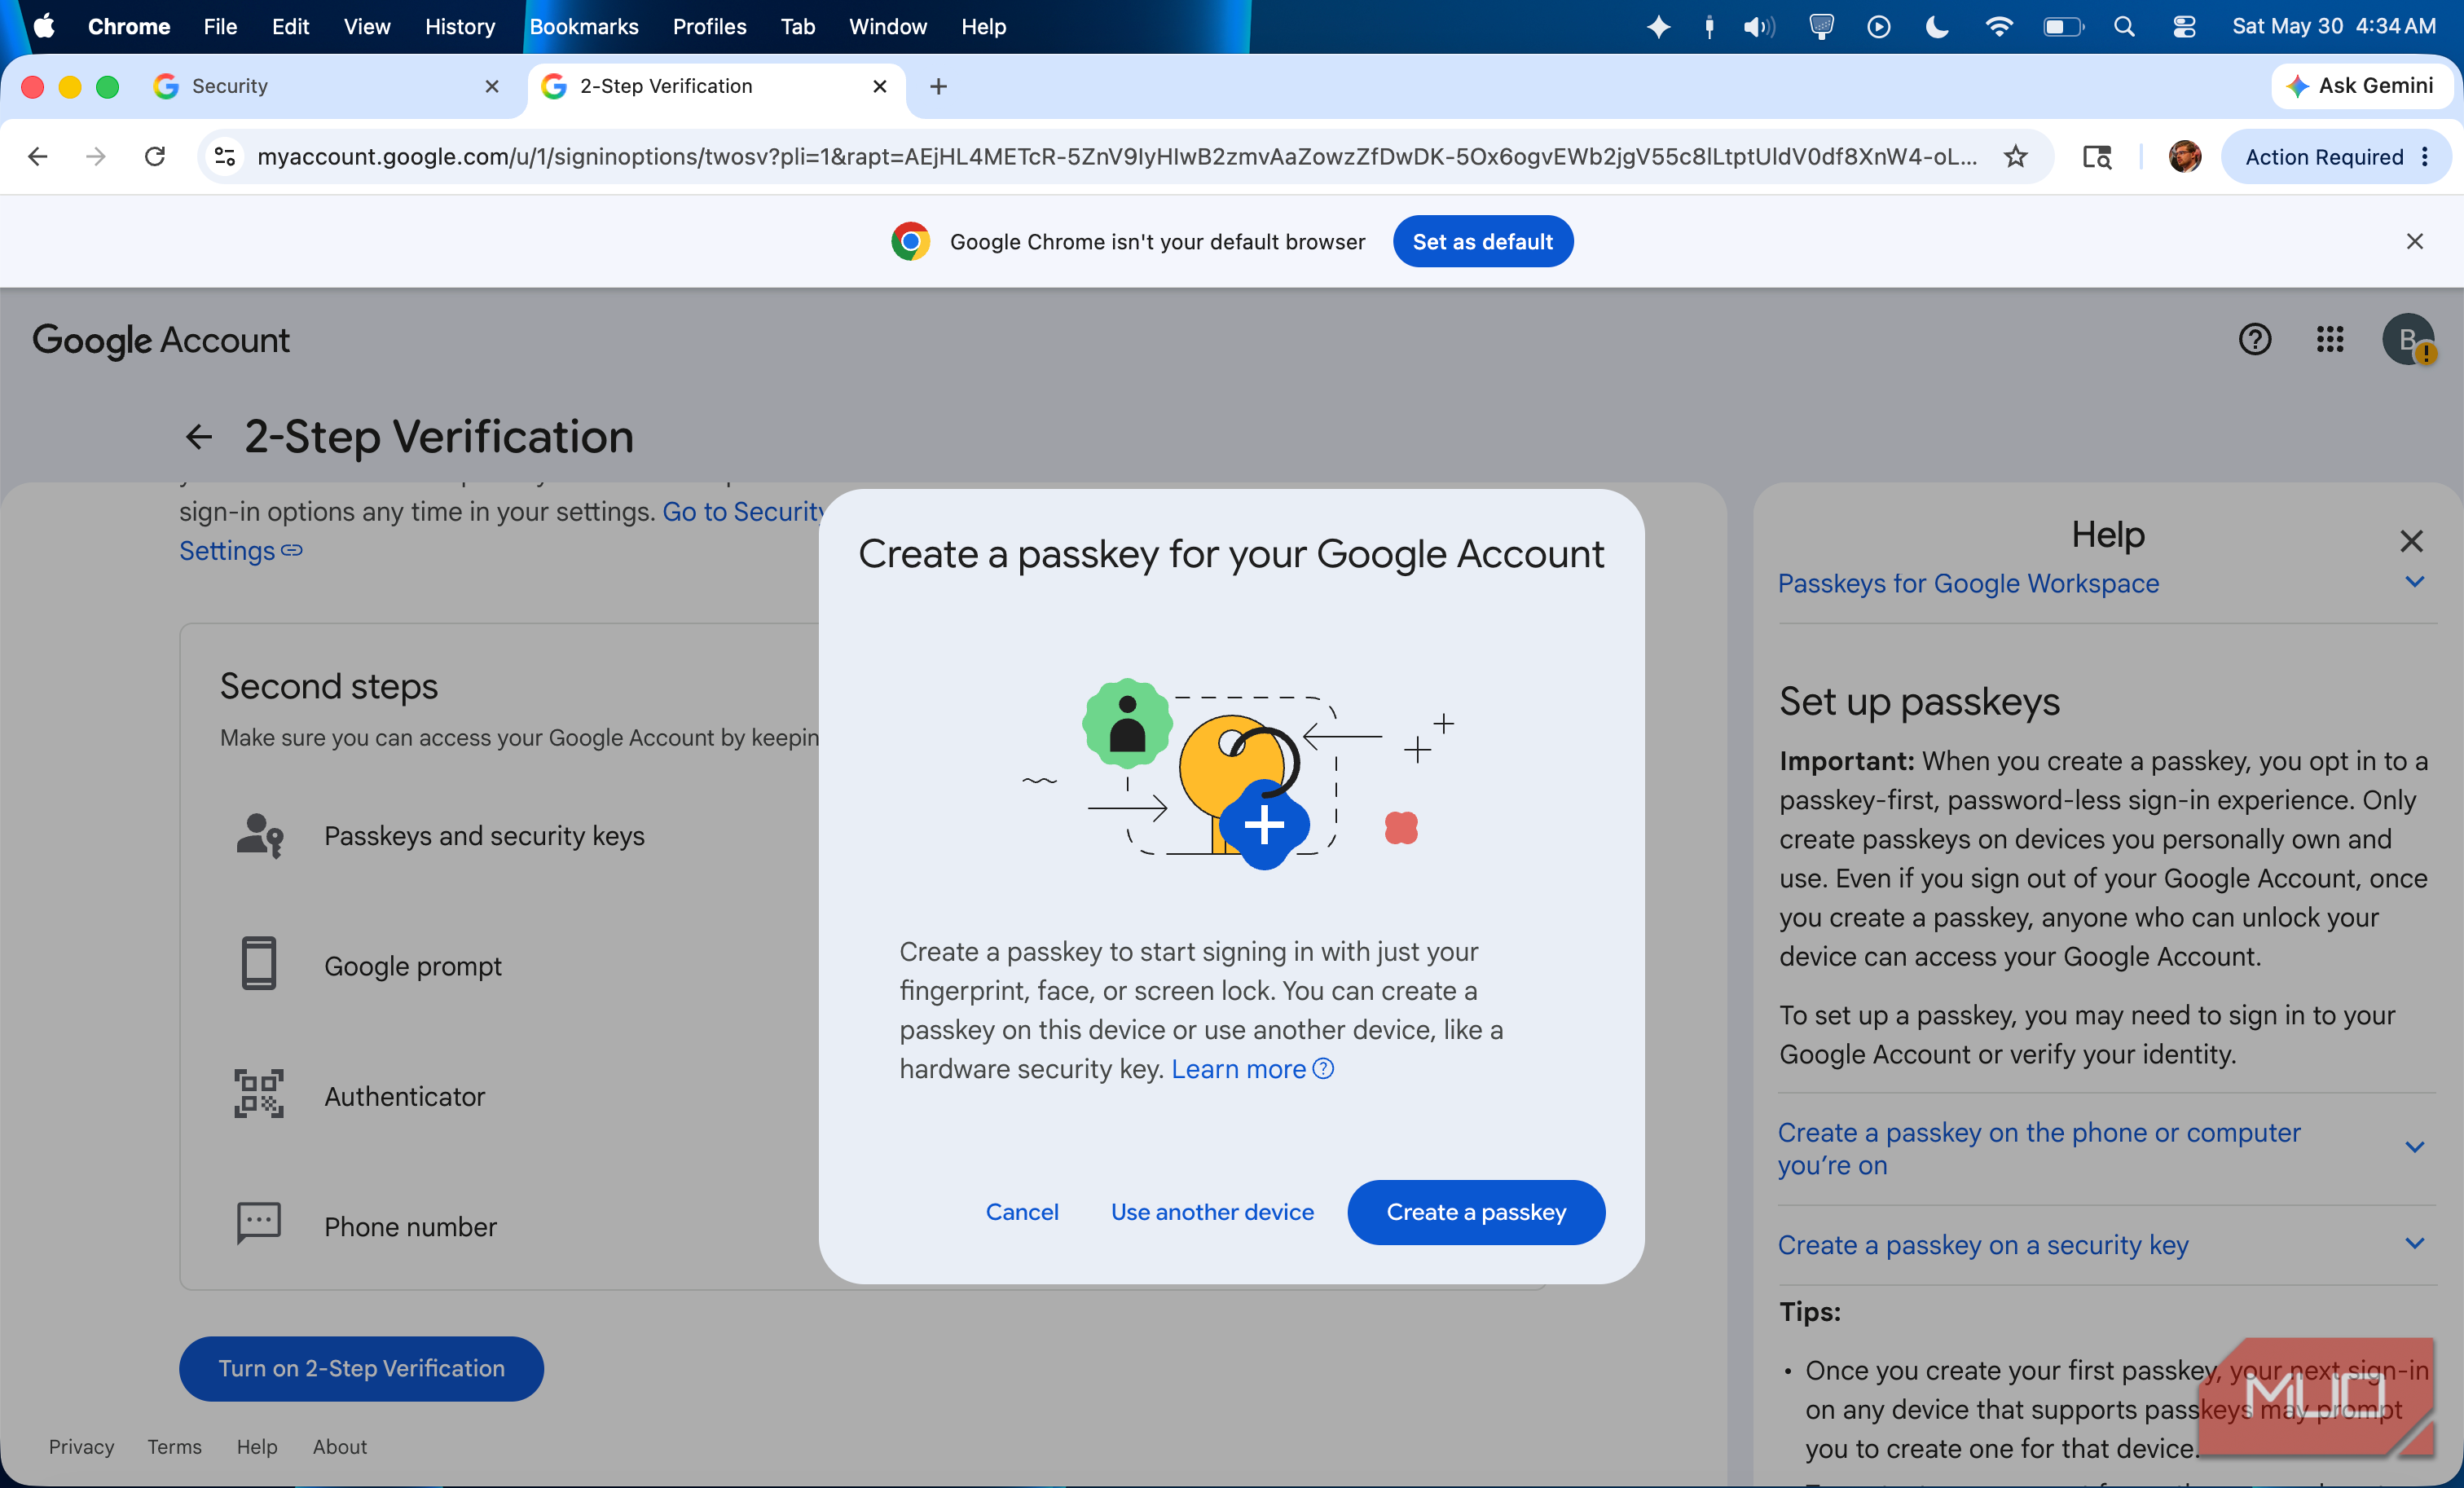
Task: Click Set as default button
Action: pyautogui.click(x=1482, y=241)
